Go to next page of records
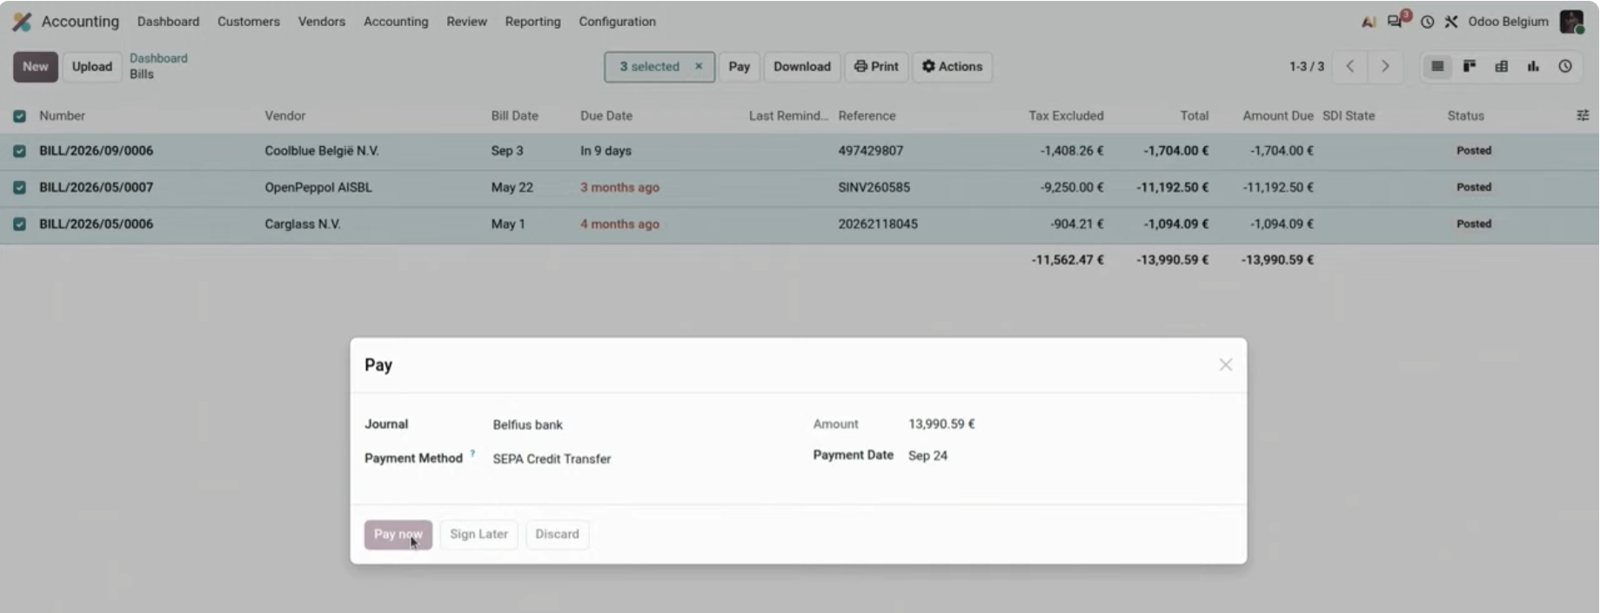This screenshot has height=613, width=1600. 1385,66
